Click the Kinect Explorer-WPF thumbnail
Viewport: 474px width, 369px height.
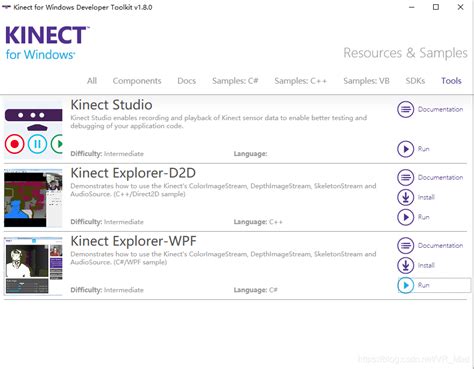point(33,266)
